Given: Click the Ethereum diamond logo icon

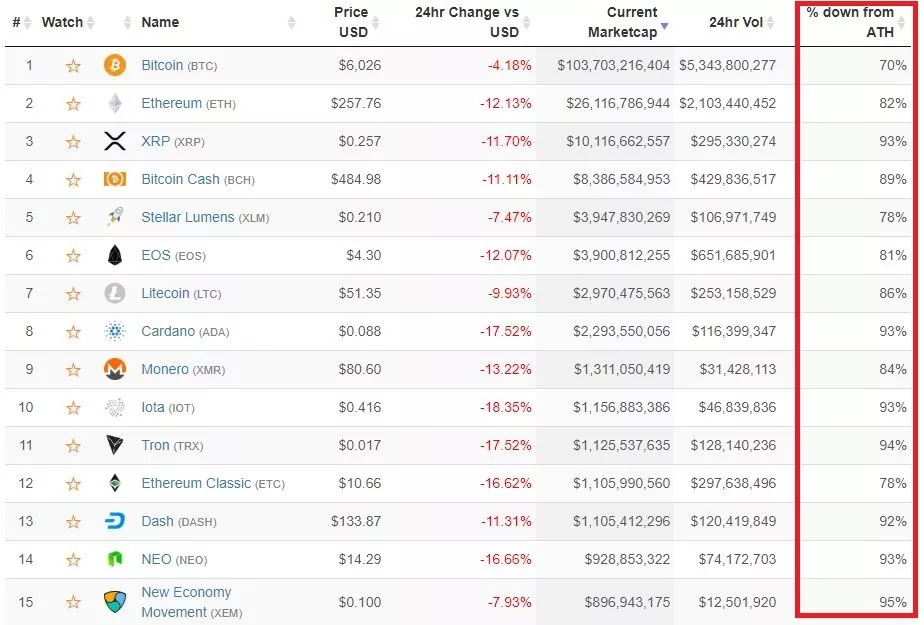Looking at the screenshot, I should [x=115, y=104].
